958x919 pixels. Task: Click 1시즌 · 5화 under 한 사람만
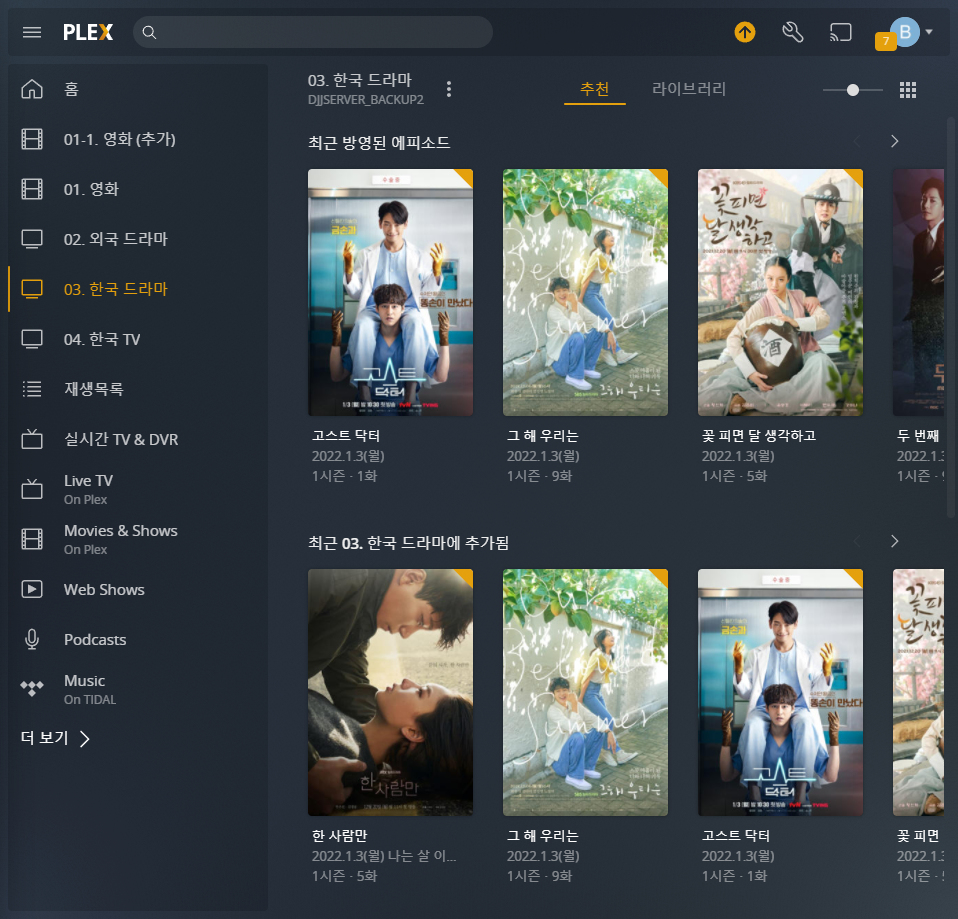click(x=345, y=876)
